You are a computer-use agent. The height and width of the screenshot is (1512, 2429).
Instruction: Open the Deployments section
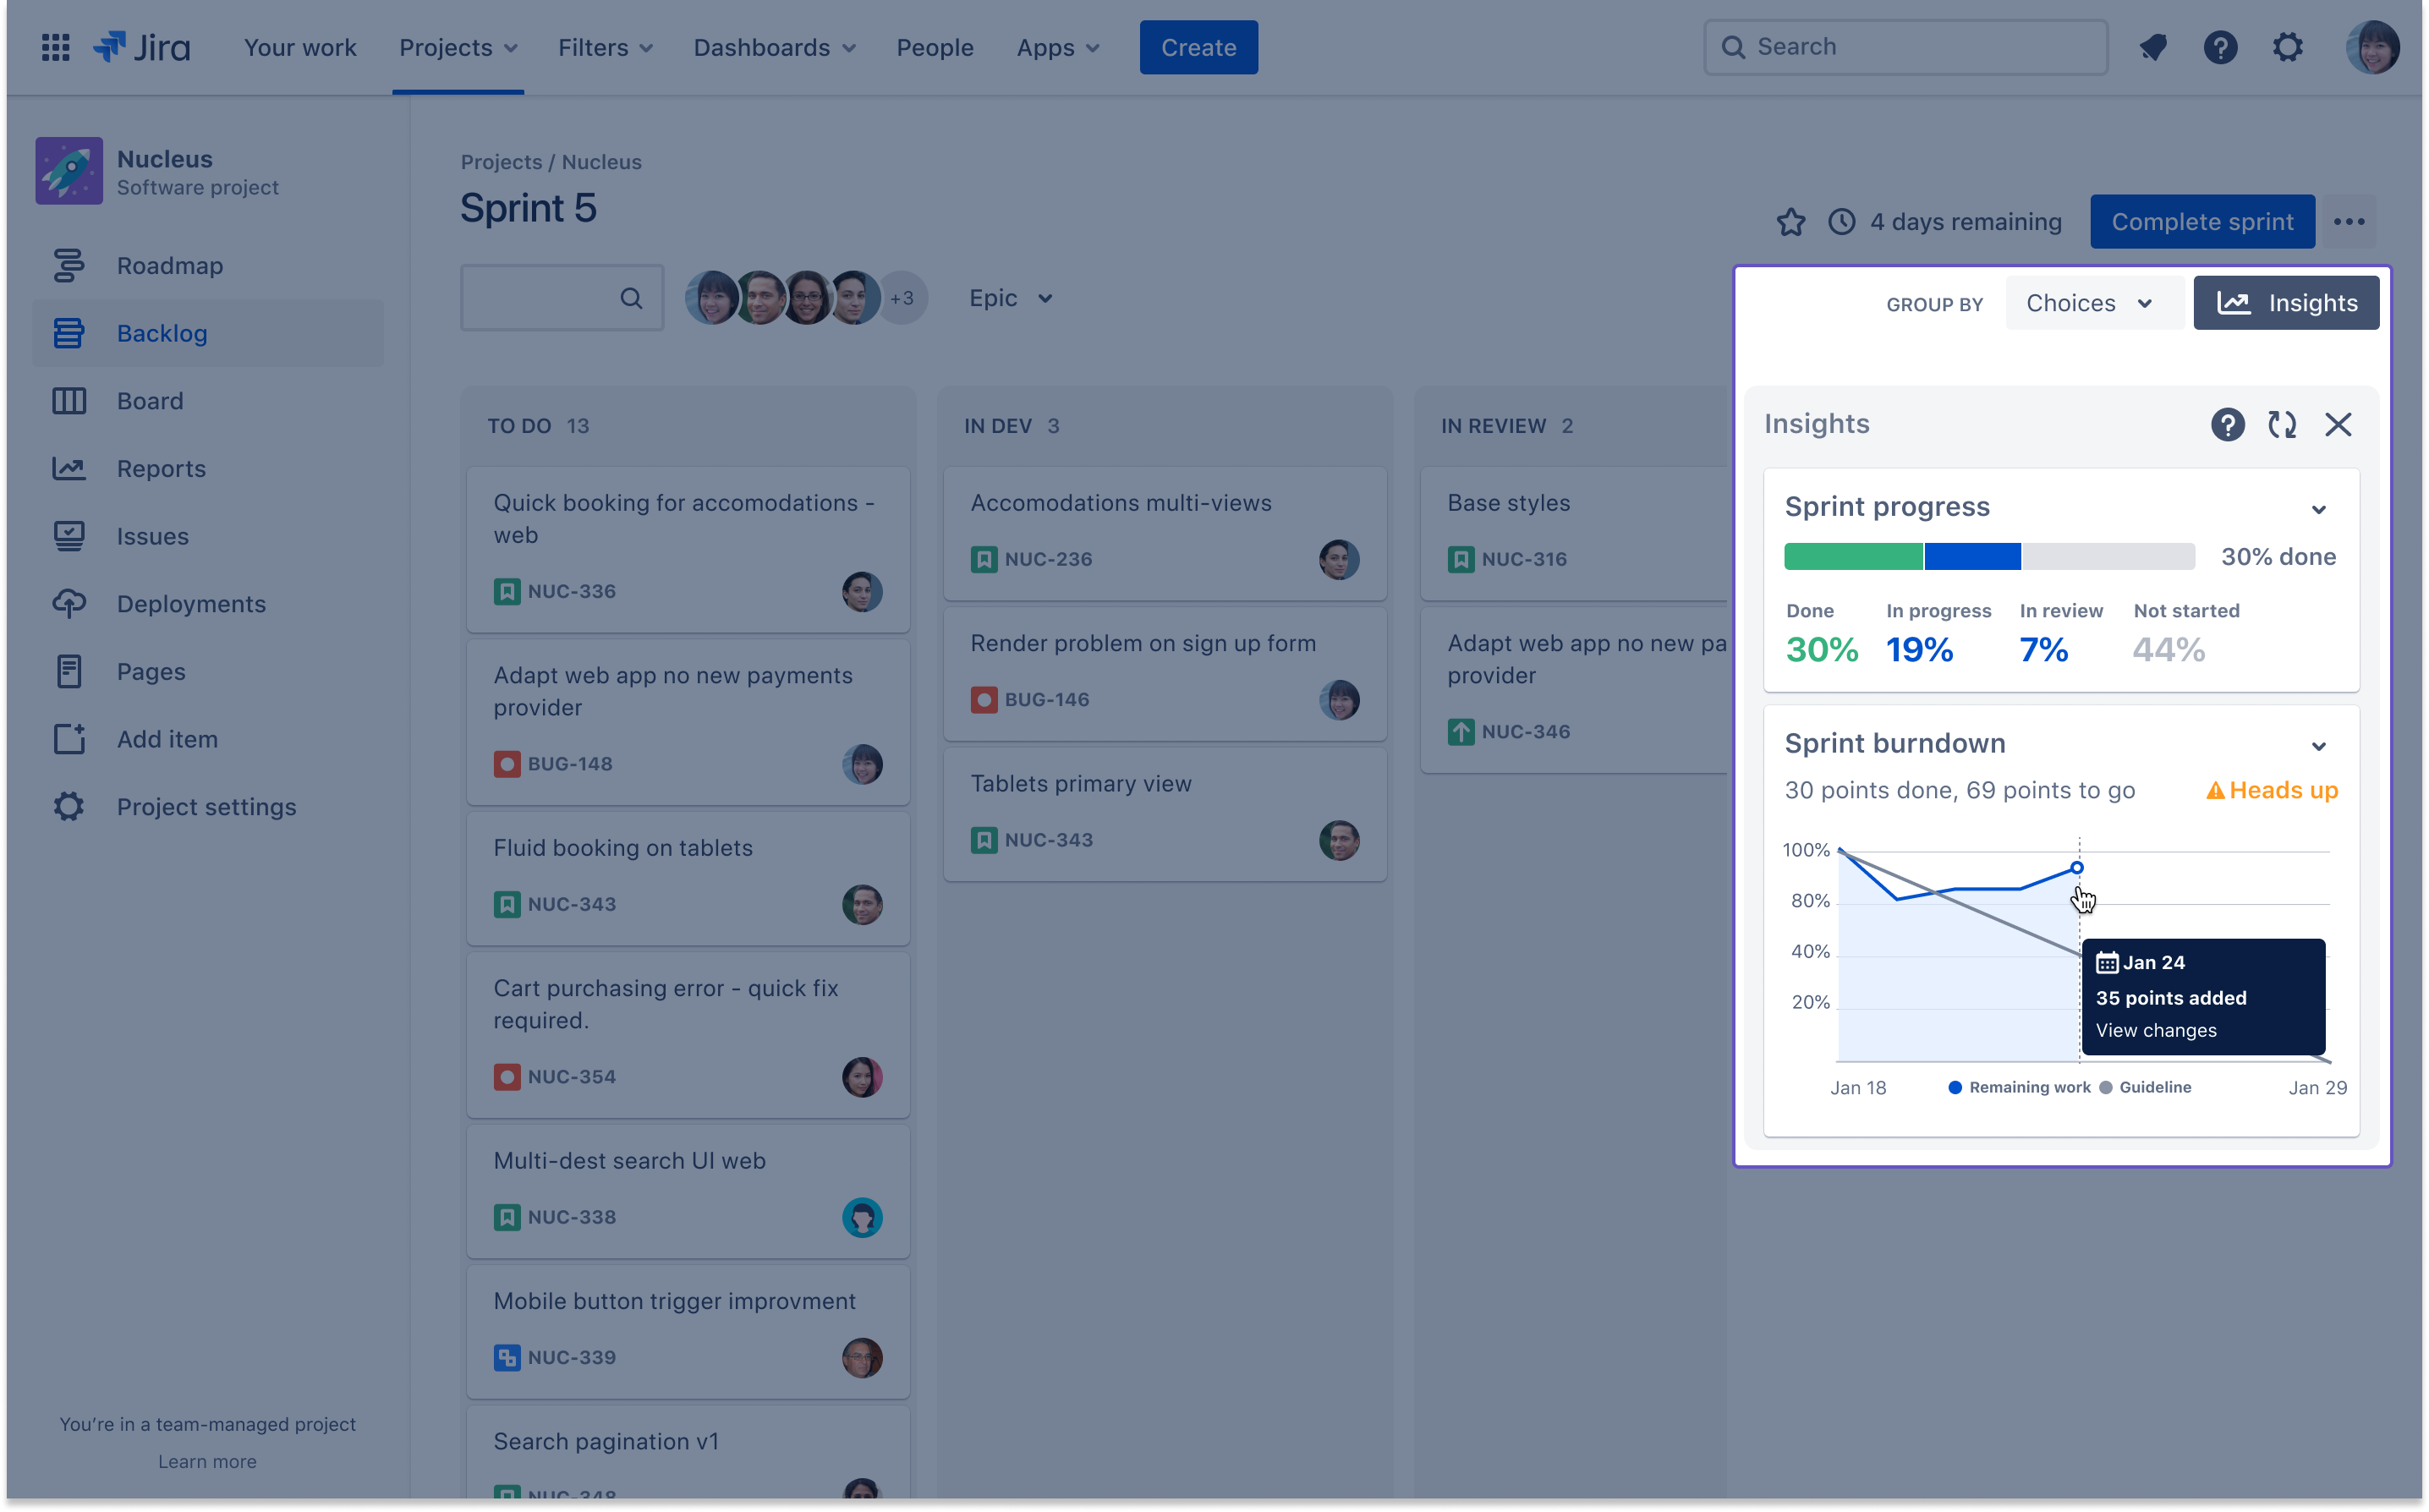190,603
